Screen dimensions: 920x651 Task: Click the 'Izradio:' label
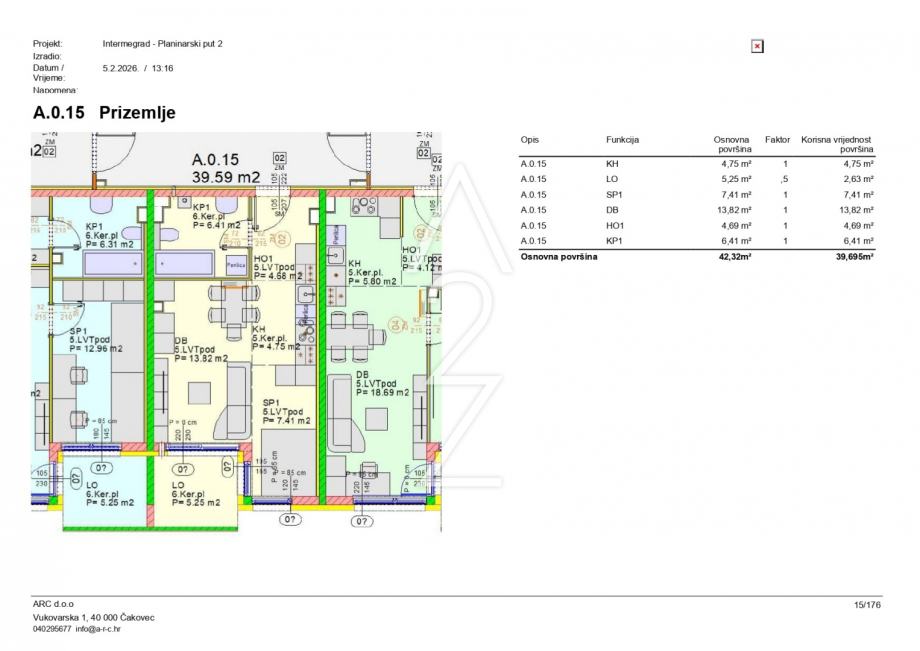click(47, 56)
